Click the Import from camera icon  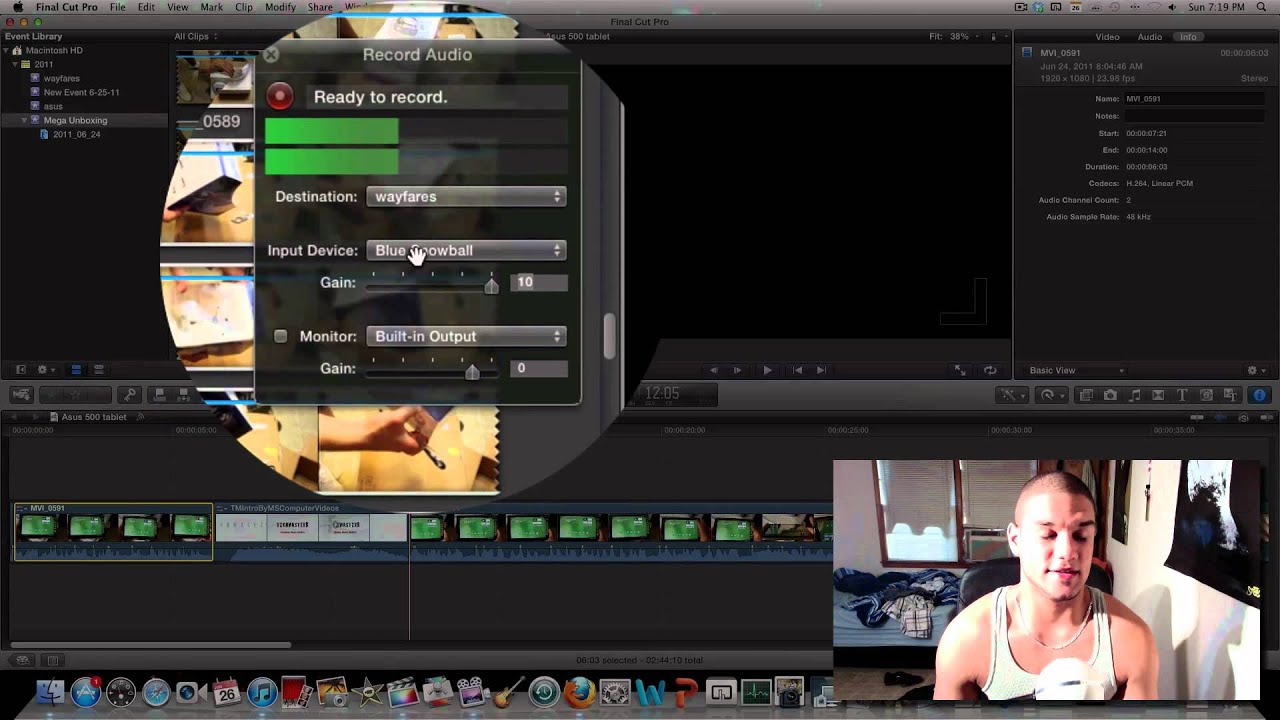tap(22, 395)
